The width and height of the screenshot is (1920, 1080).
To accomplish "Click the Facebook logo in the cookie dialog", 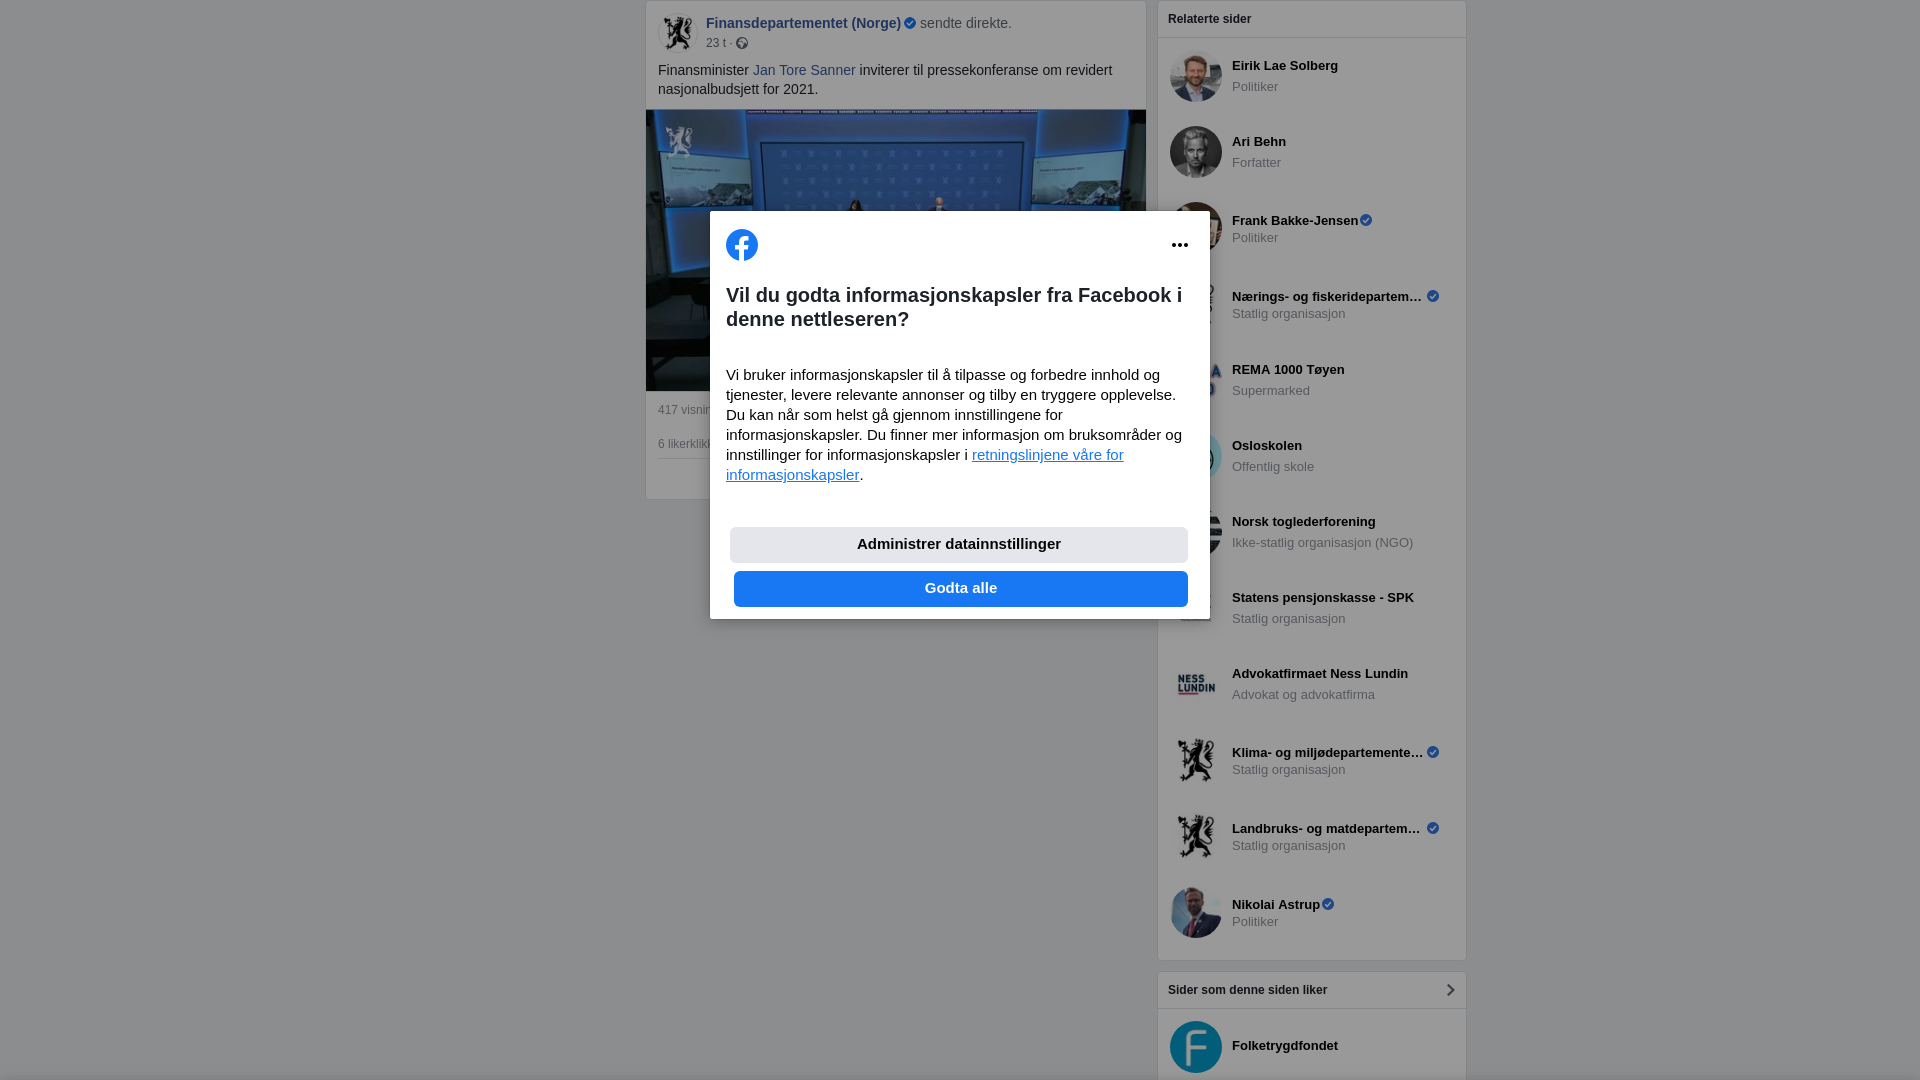I will (742, 245).
